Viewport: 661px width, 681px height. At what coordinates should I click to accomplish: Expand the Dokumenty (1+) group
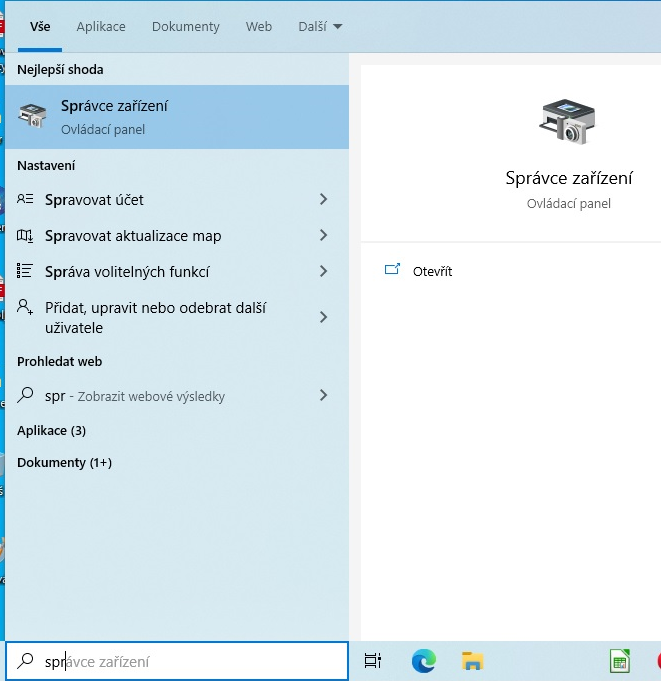pos(64,463)
